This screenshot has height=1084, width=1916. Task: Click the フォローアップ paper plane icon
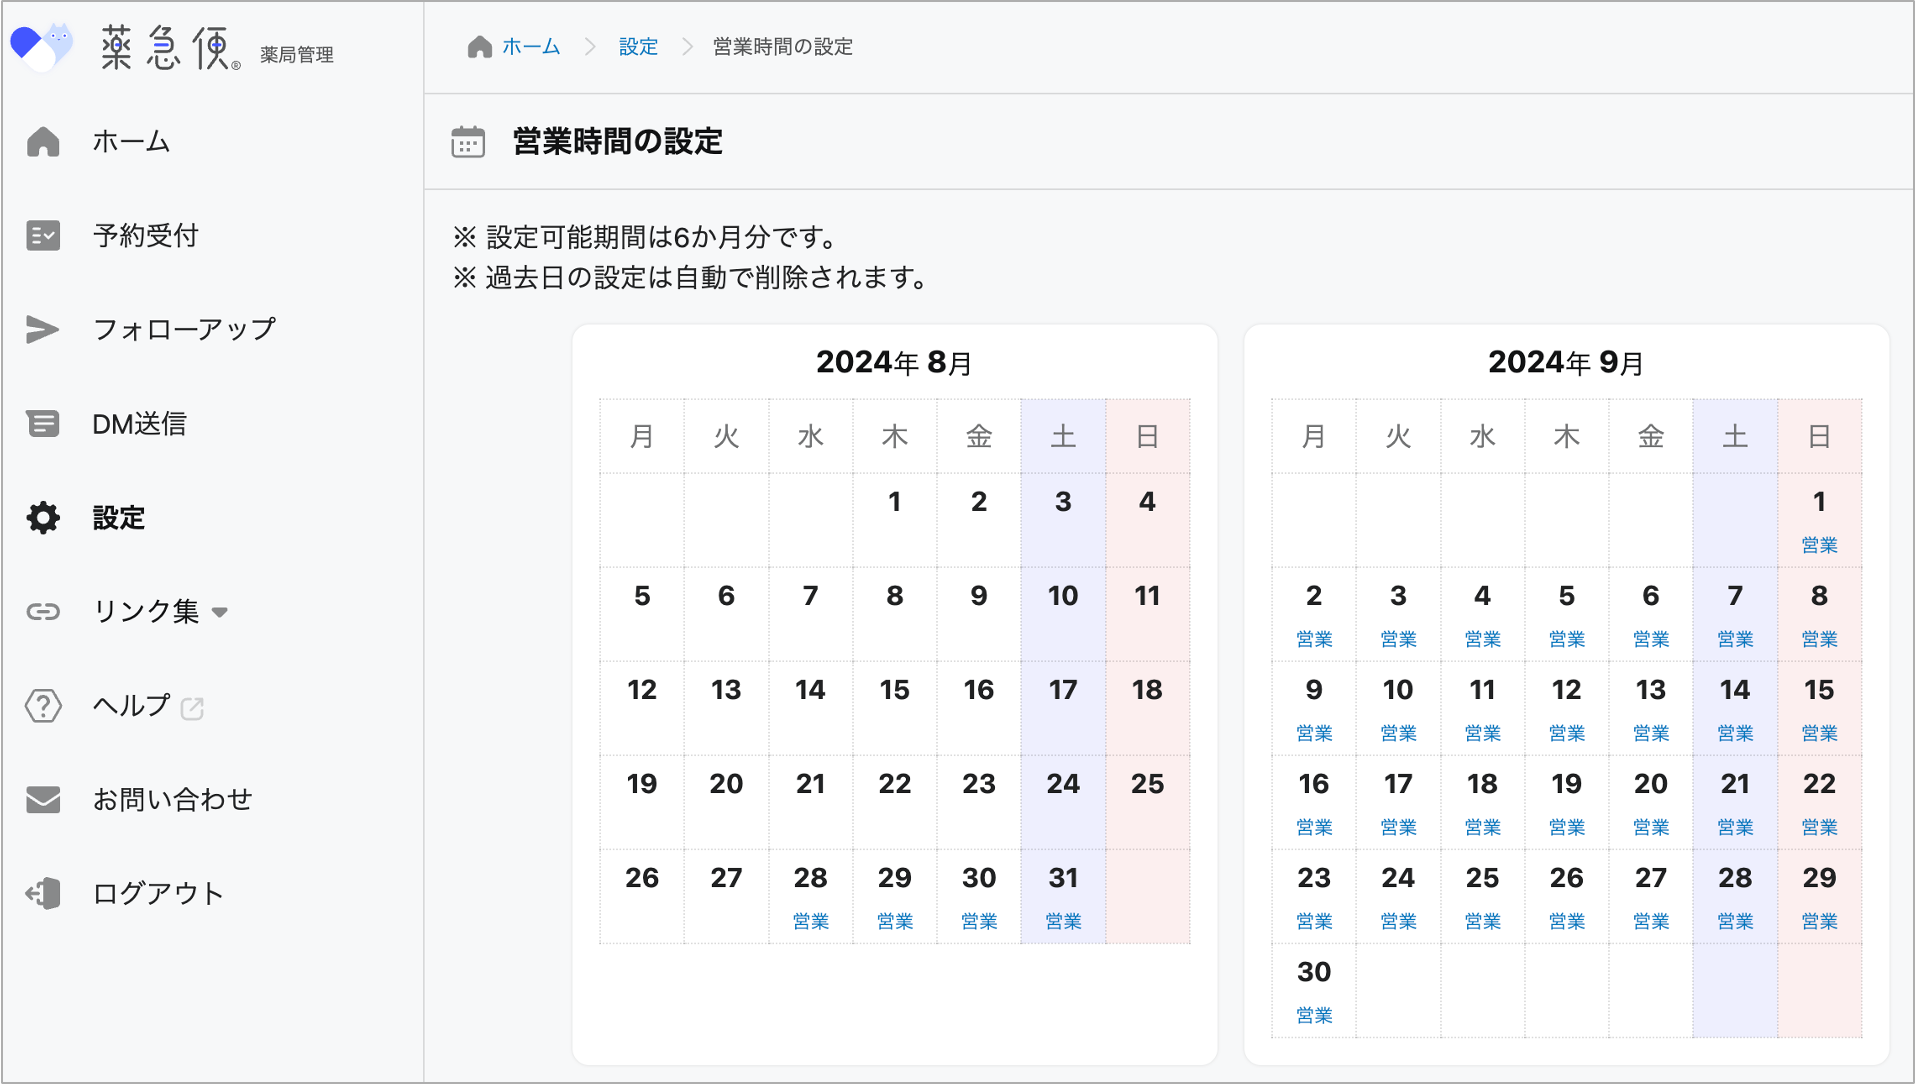pos(43,330)
